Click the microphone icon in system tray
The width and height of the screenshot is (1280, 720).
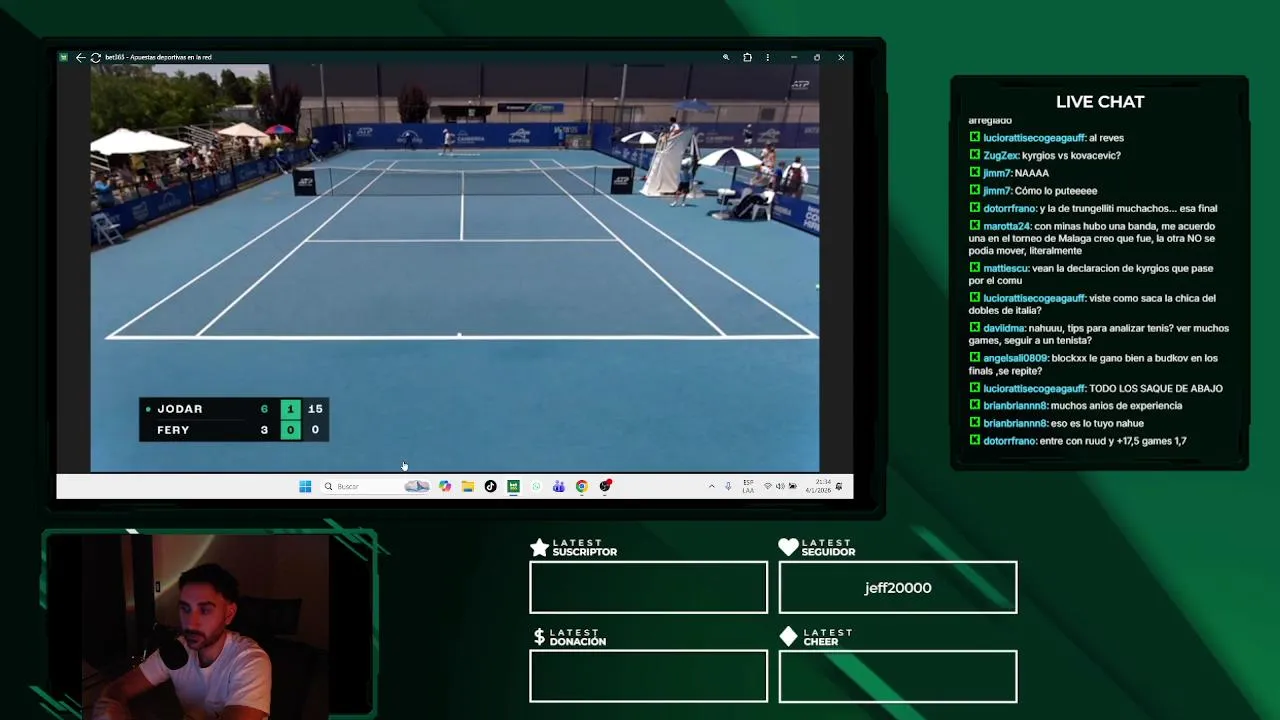728,486
